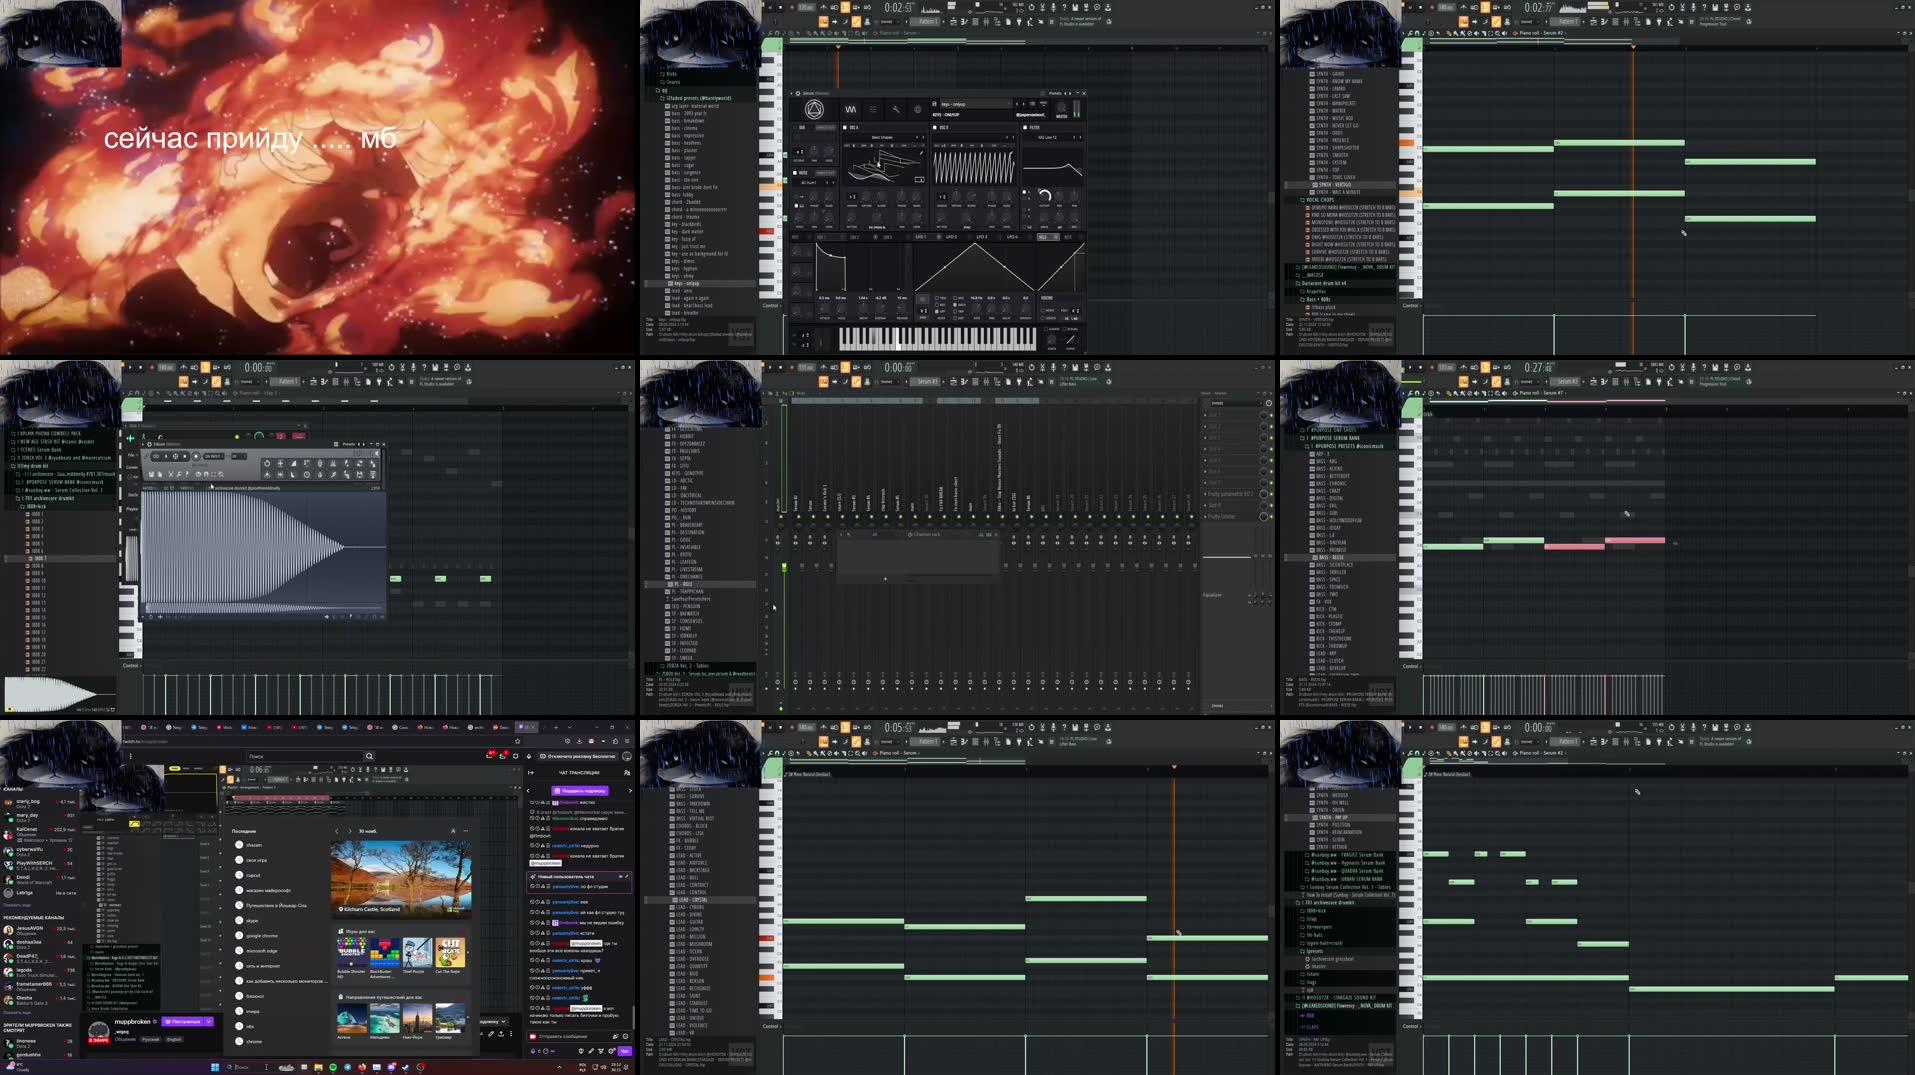Open ON INPUT dropdown in Edison
The image size is (1915, 1075).
[214, 456]
